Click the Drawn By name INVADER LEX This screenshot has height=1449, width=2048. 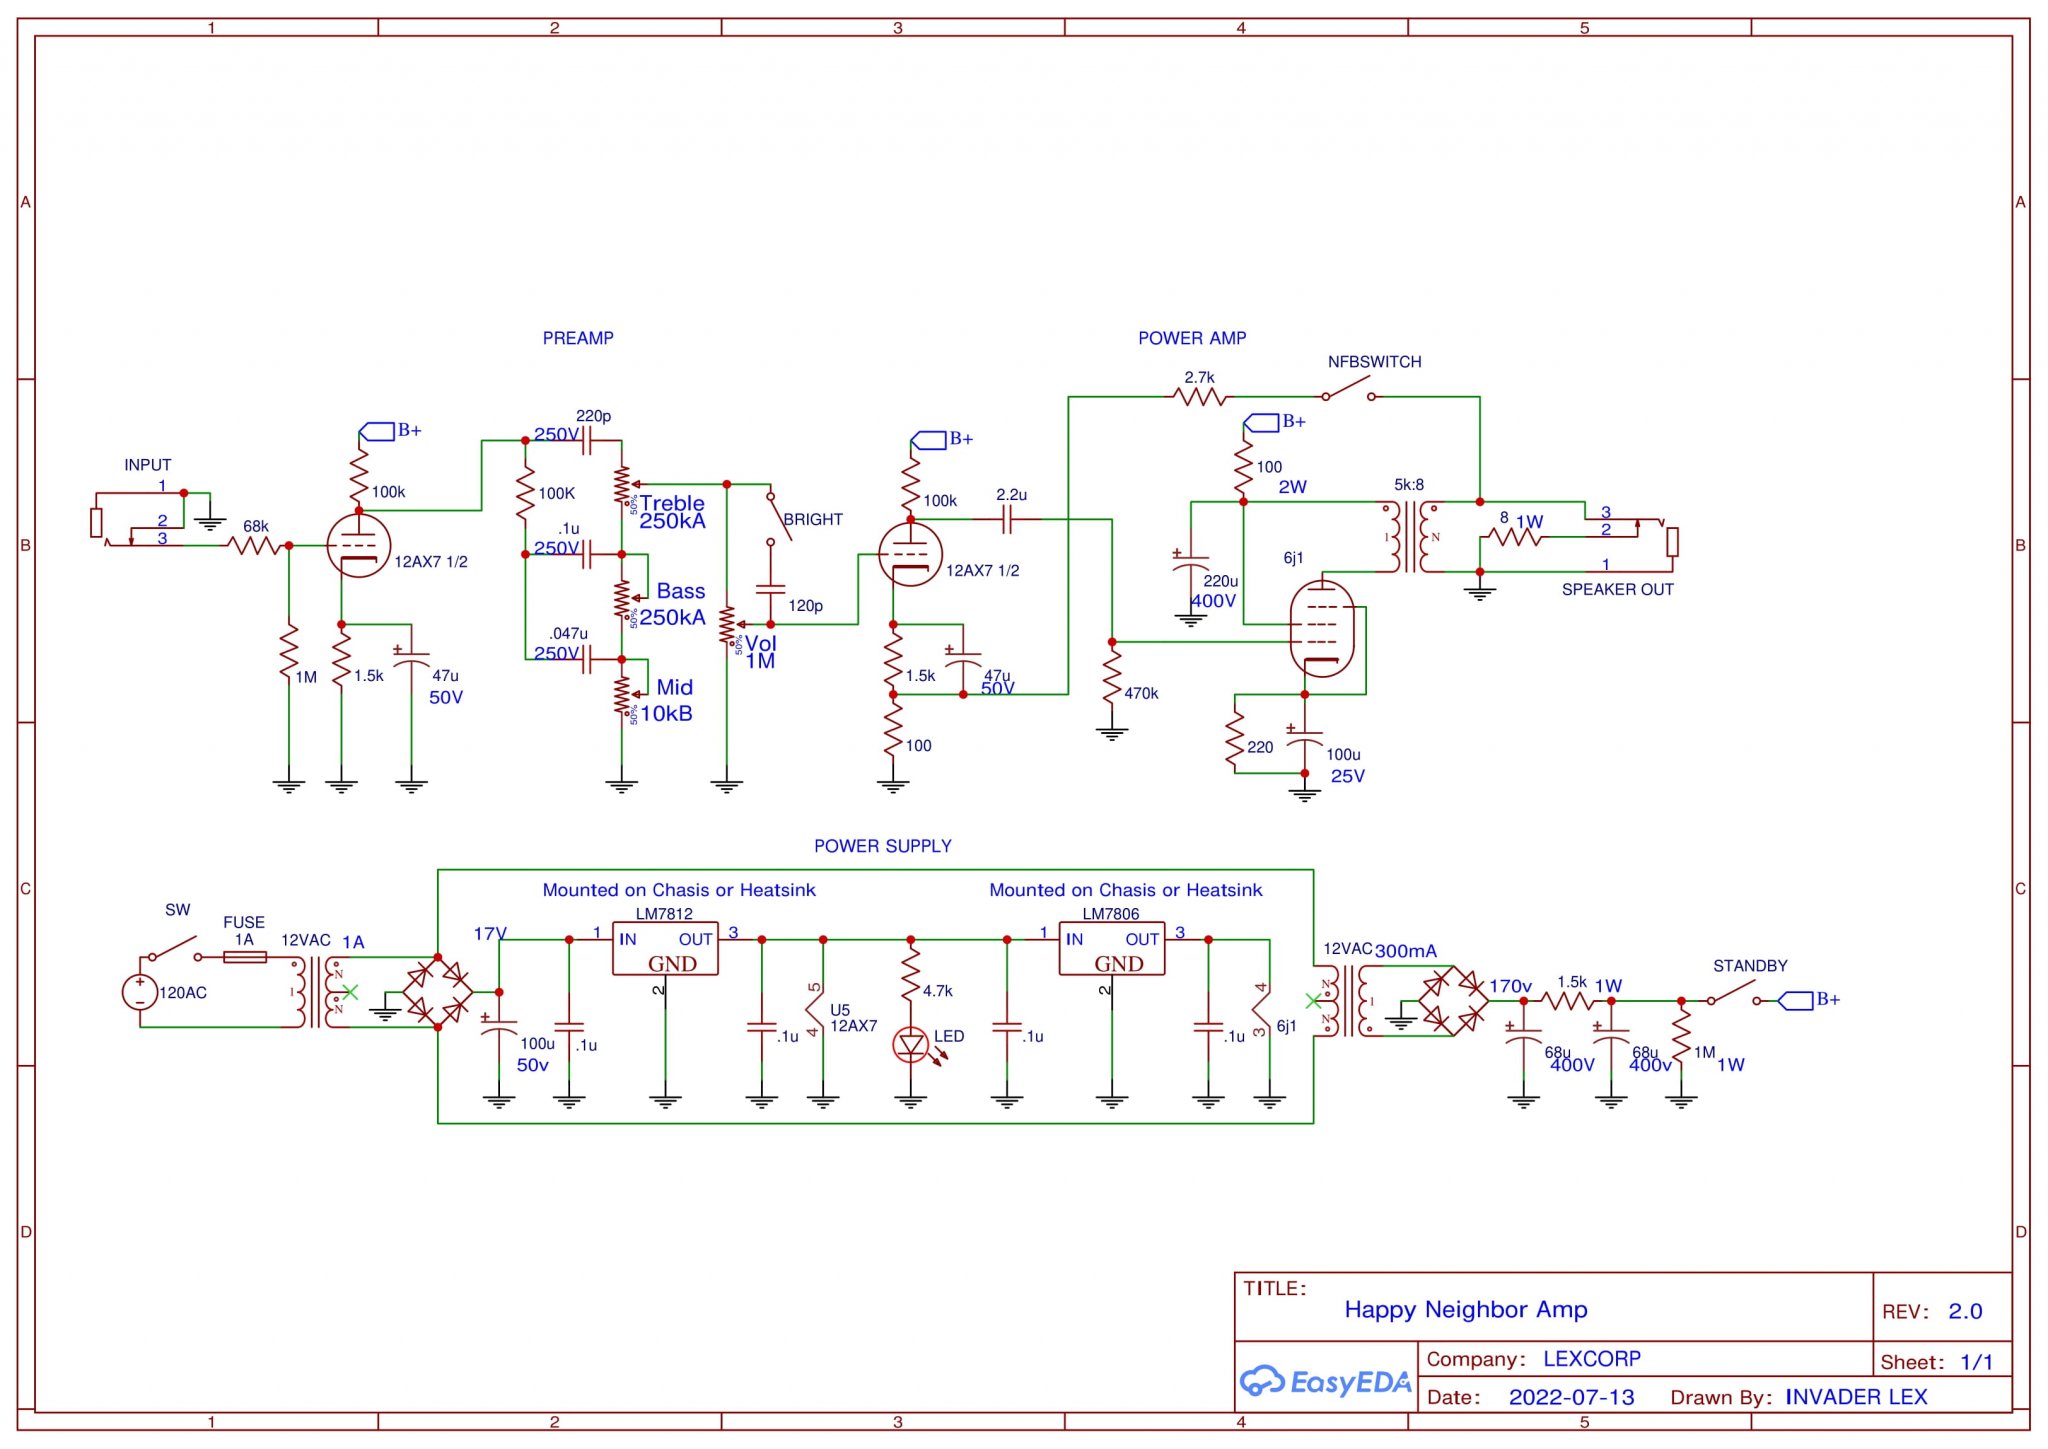[x=1856, y=1397]
